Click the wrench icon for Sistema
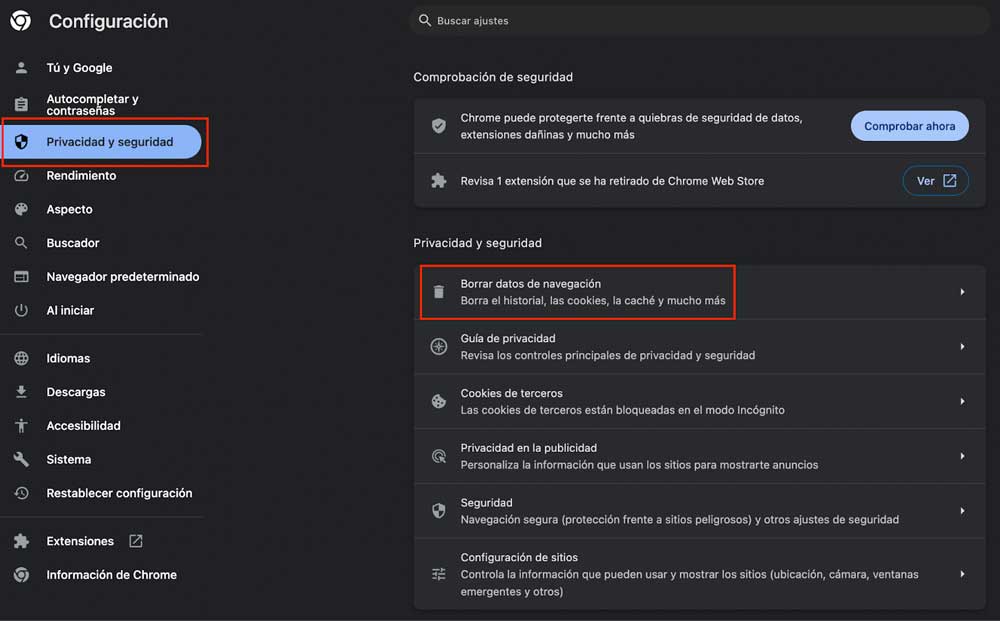Screen dimensions: 1000x621 (x=21, y=459)
